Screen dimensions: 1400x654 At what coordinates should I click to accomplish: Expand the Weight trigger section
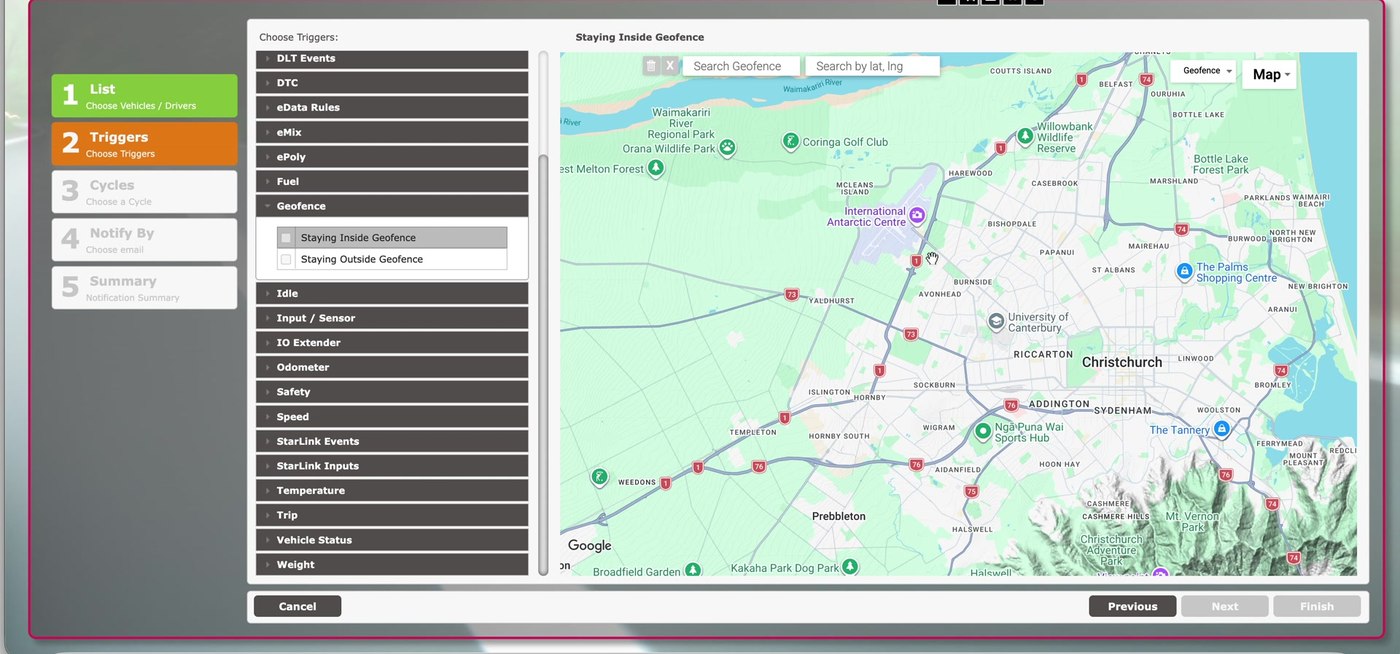tap(392, 564)
